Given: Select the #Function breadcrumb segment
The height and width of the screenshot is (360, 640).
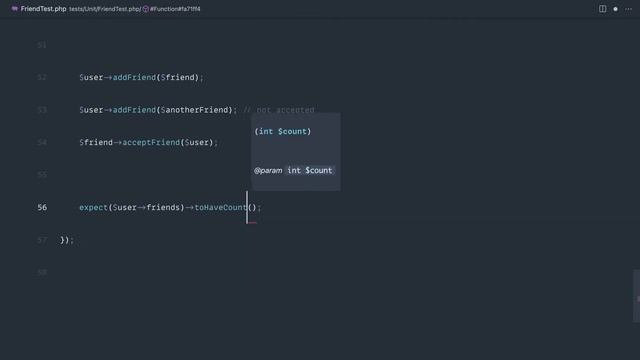Looking at the screenshot, I should 175,9.
